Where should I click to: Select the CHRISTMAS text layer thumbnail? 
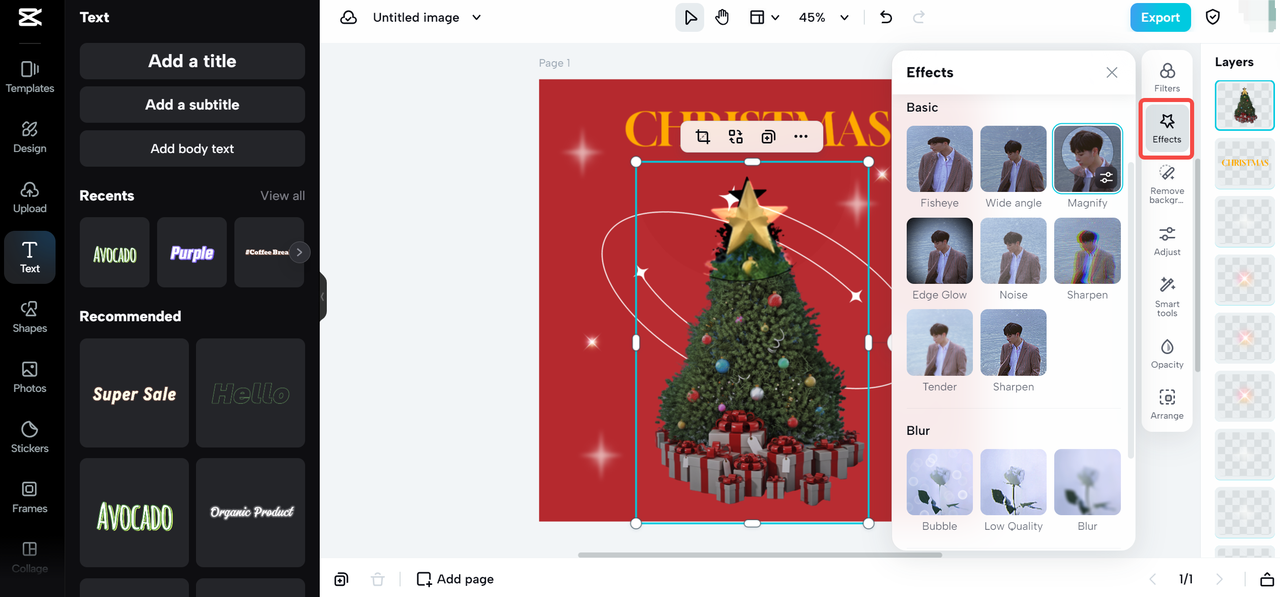coord(1244,163)
